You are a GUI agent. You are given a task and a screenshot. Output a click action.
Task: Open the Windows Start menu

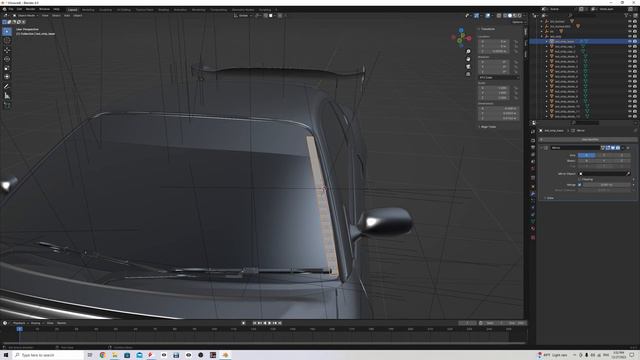tap(6, 355)
